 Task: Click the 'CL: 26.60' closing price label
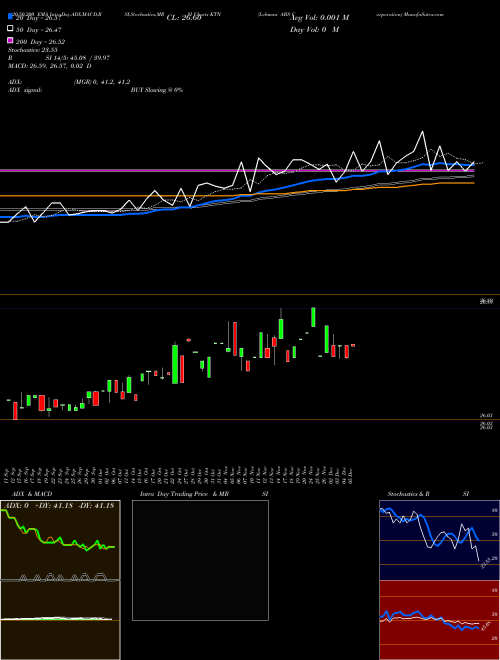coord(184,18)
